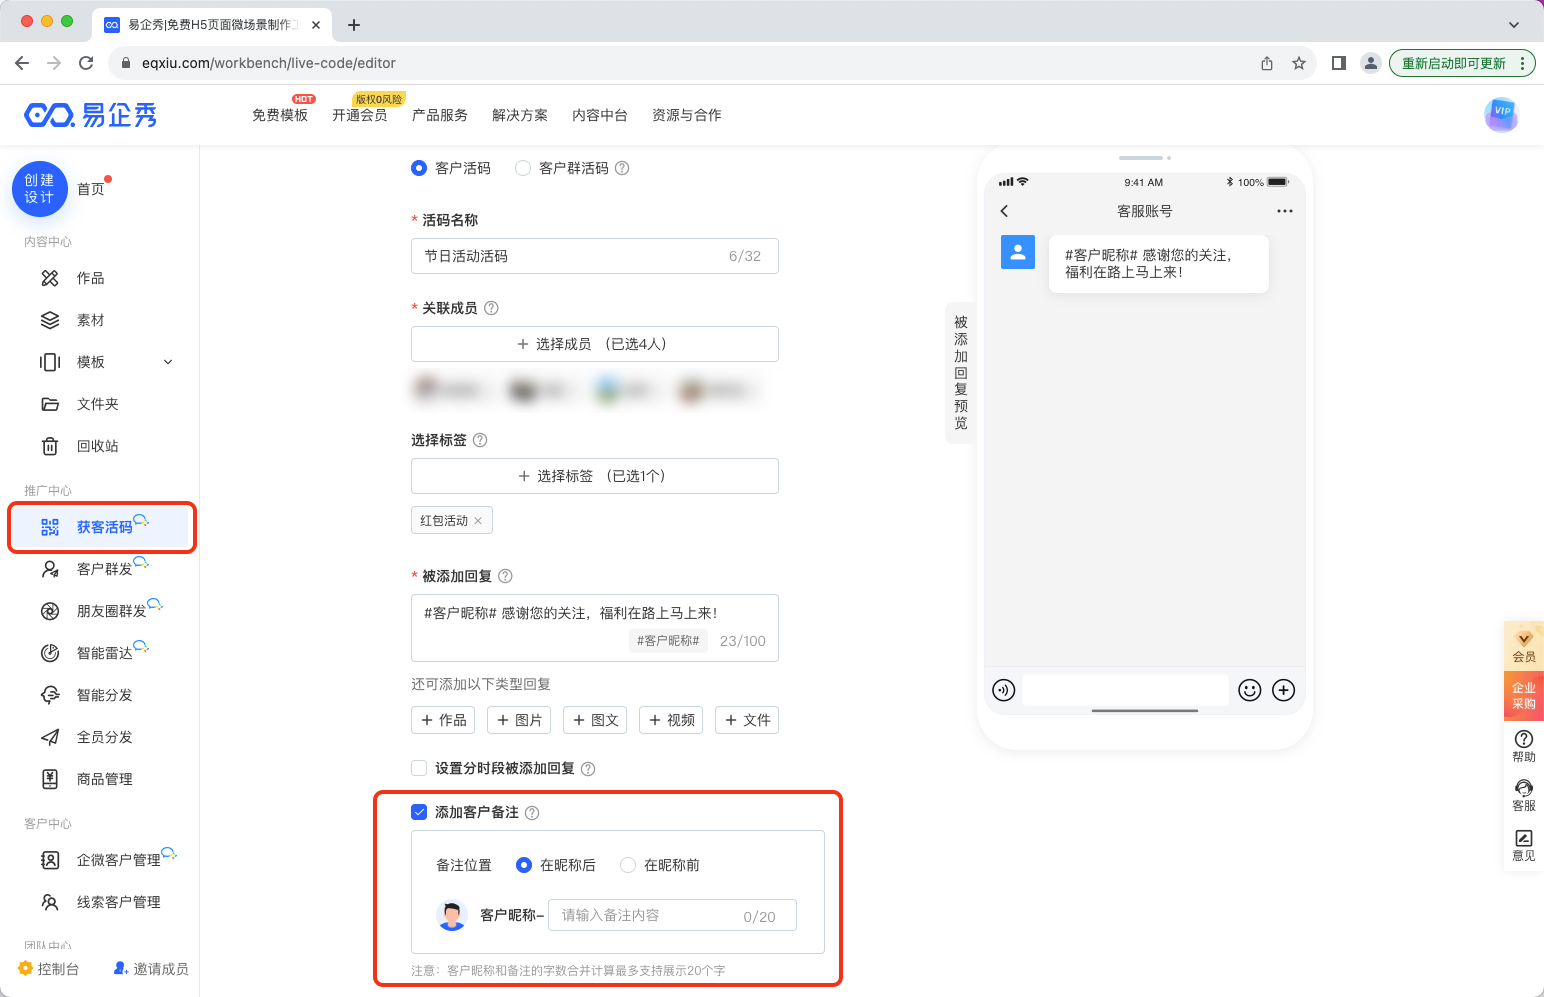
Task: Click the 全员分发 paper plane icon
Action: [x=50, y=737]
